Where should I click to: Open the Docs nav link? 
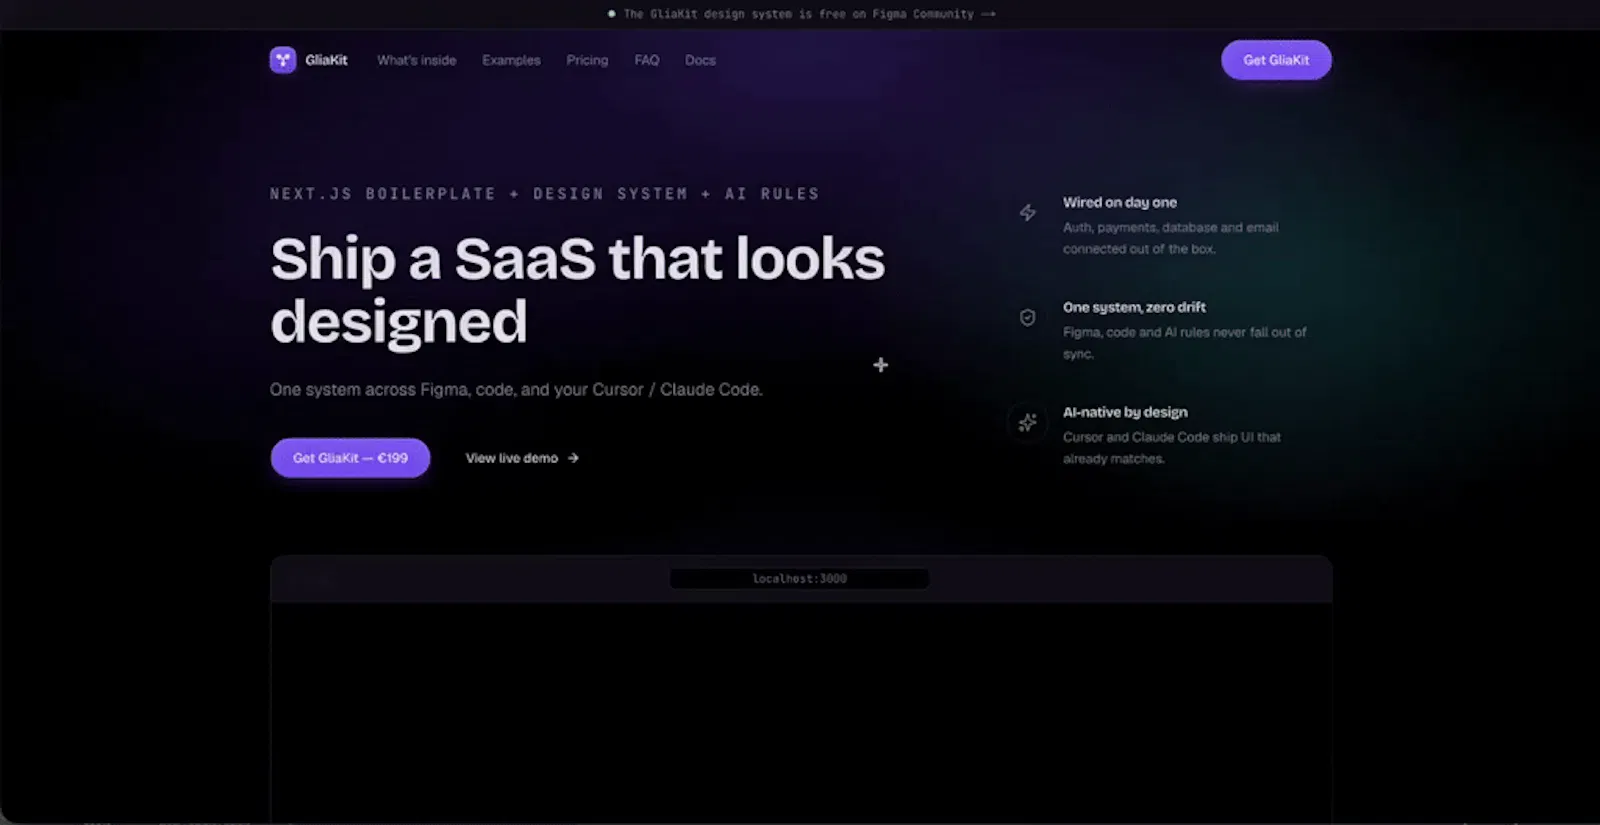pyautogui.click(x=700, y=60)
